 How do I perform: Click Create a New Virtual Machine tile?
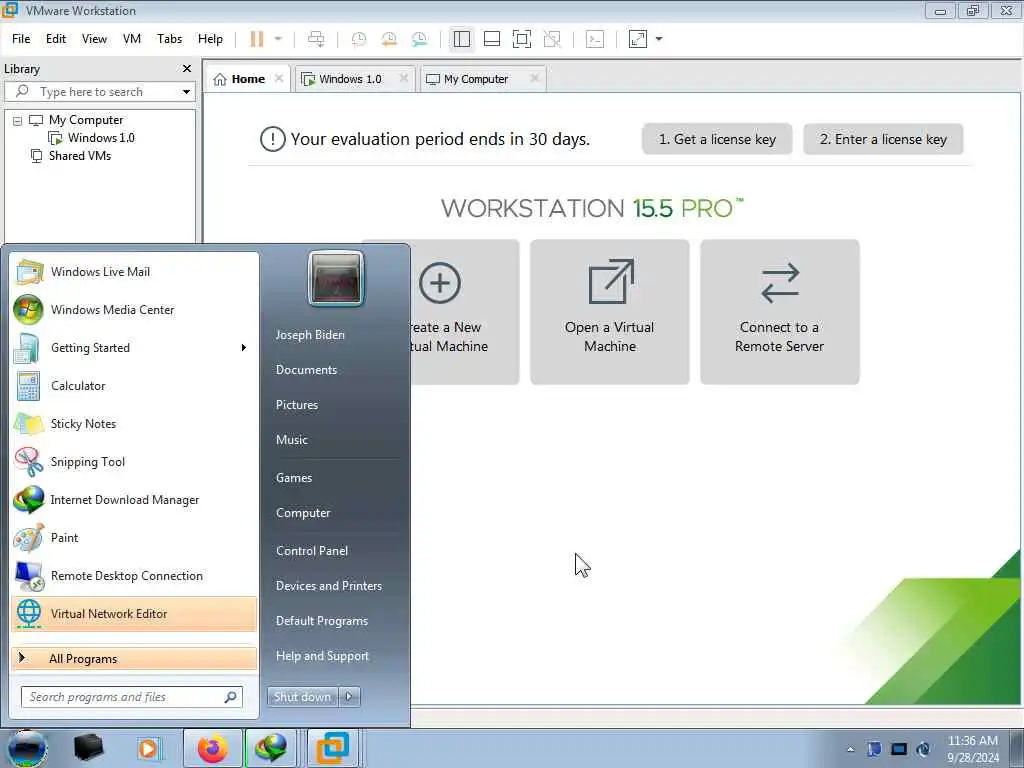[464, 312]
